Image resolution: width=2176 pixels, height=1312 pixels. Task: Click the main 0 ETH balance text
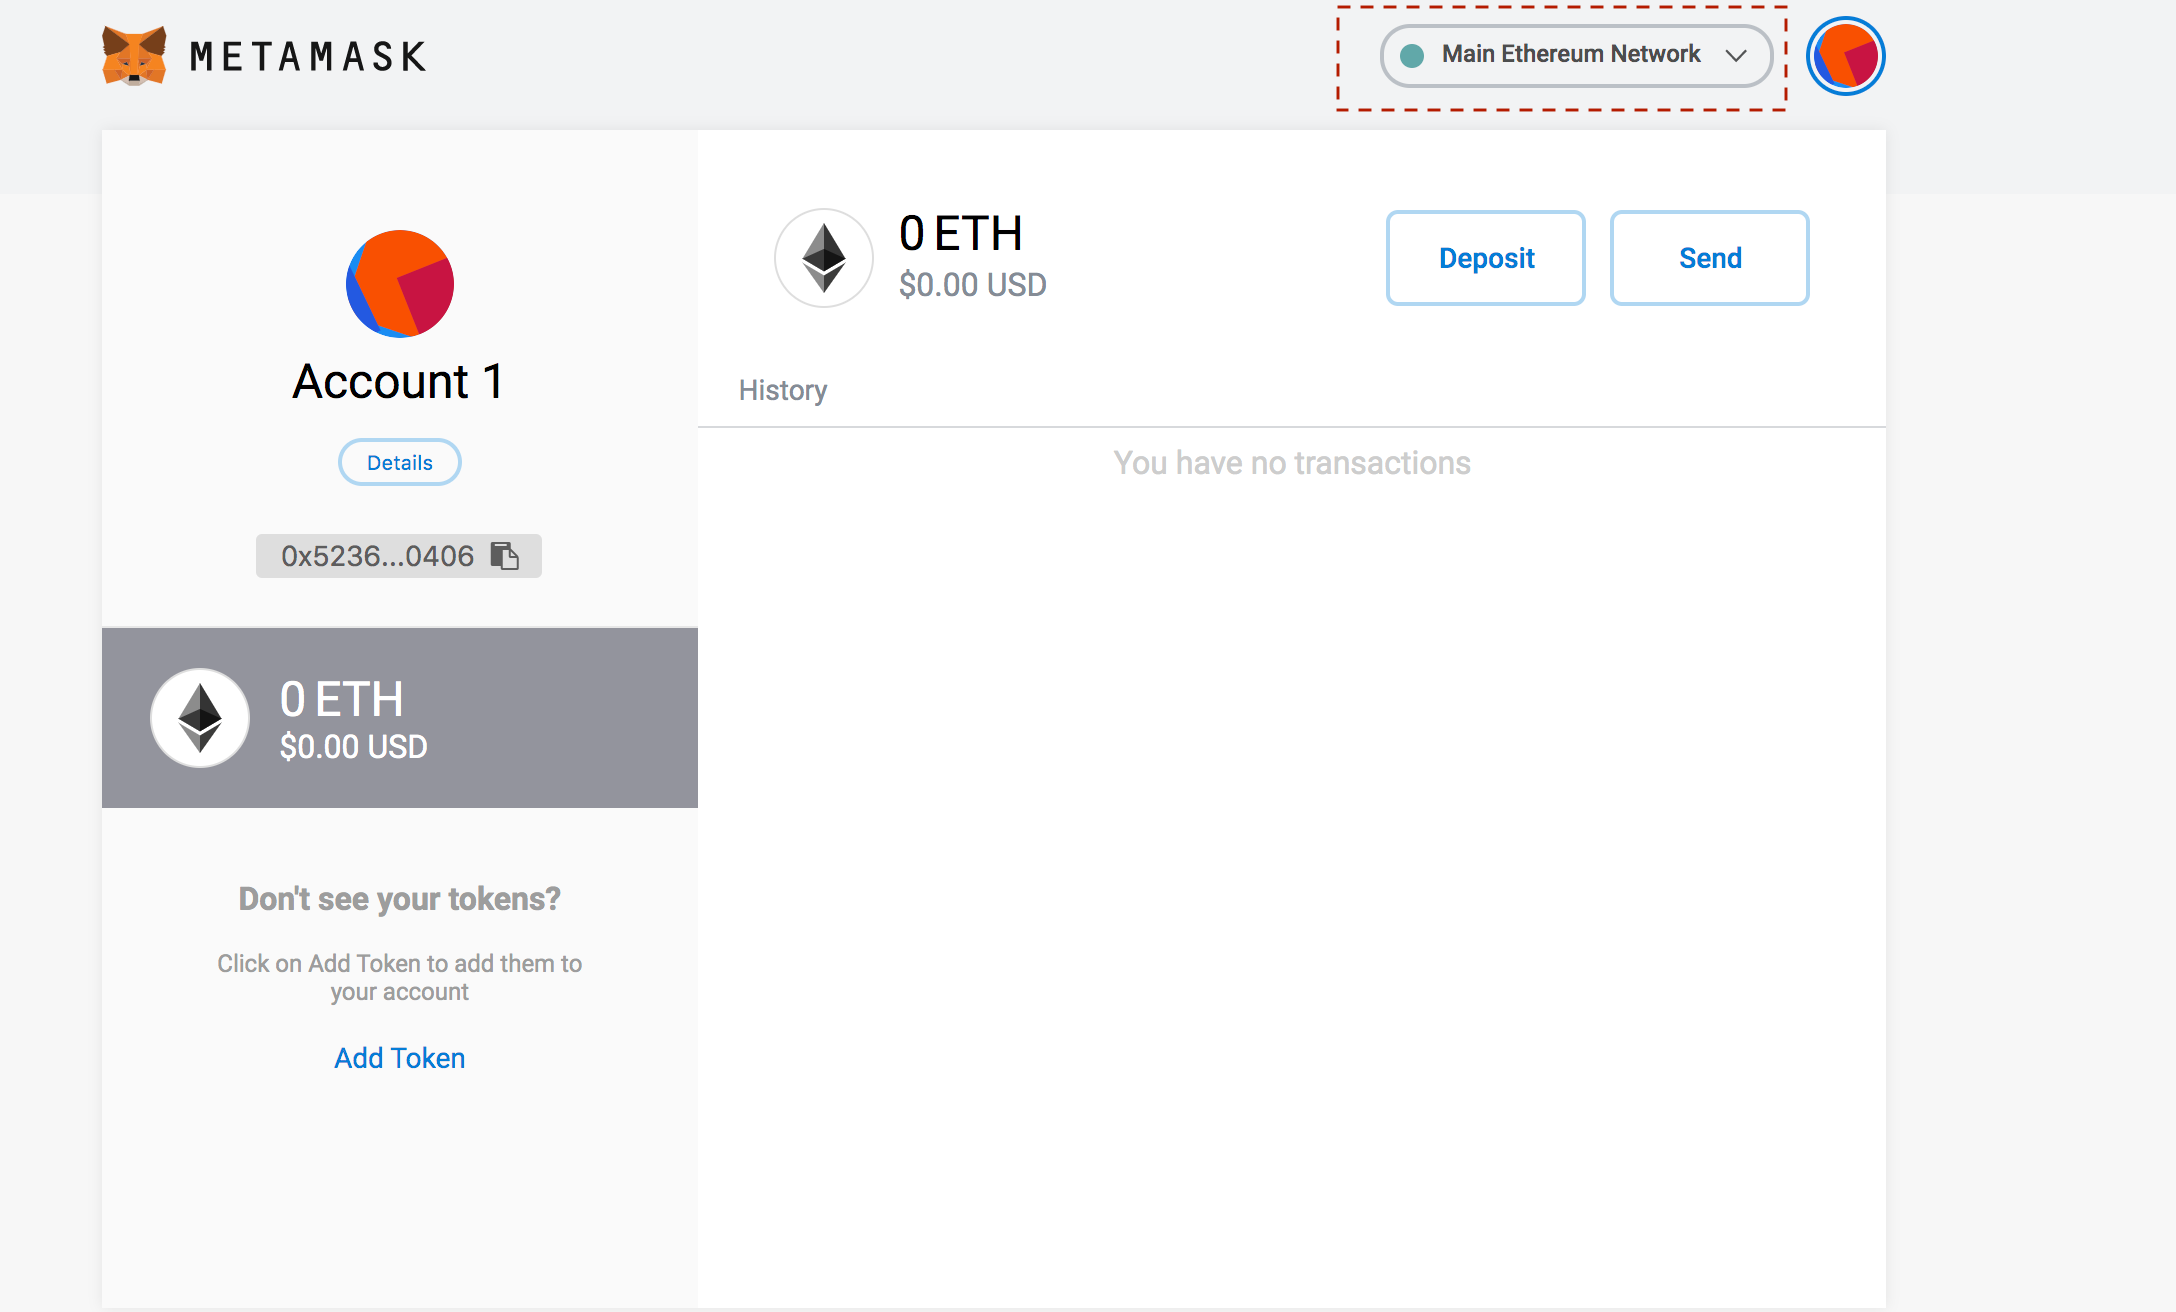coord(960,234)
